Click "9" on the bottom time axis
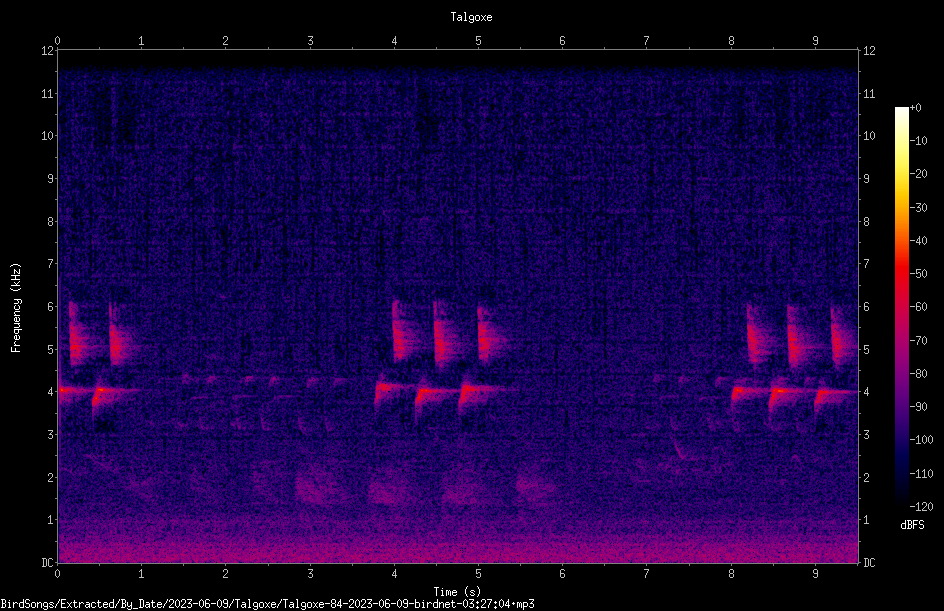The width and height of the screenshot is (944, 611). (x=815, y=574)
